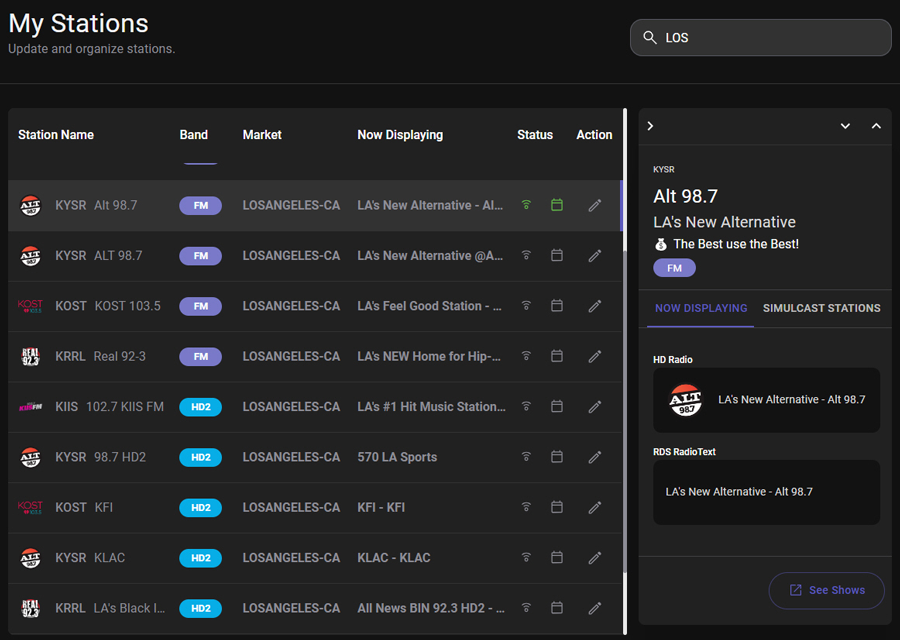Edit the KYSR 98.7 HD2 station

tap(595, 457)
